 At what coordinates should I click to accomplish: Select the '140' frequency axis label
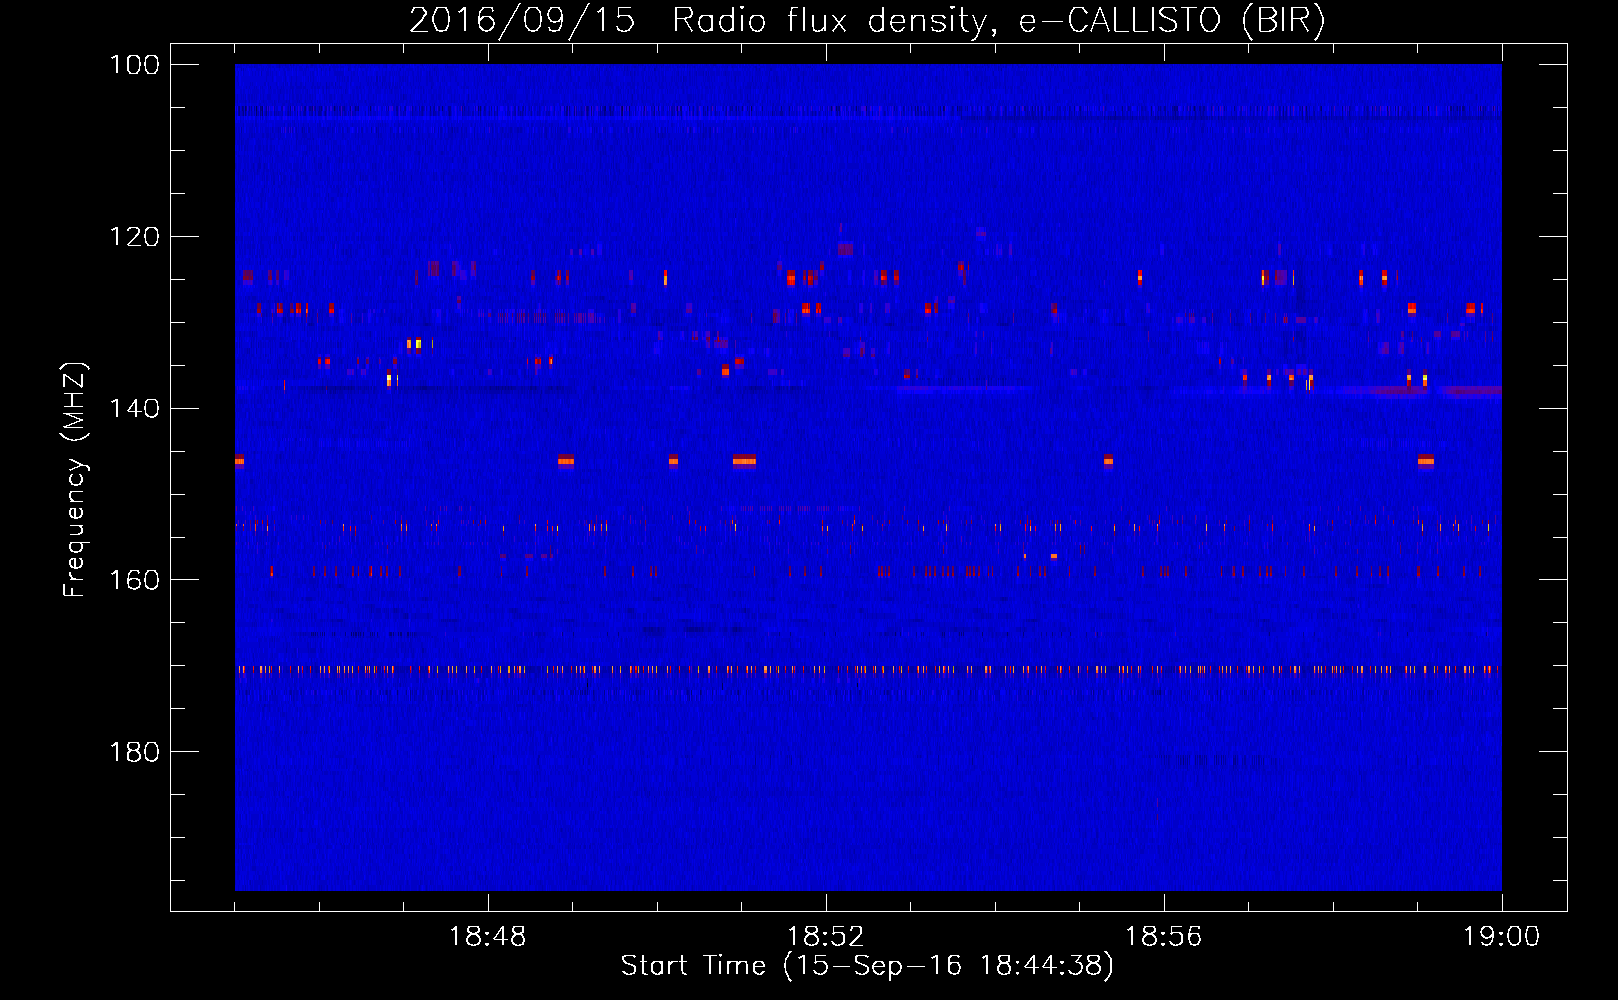point(134,409)
